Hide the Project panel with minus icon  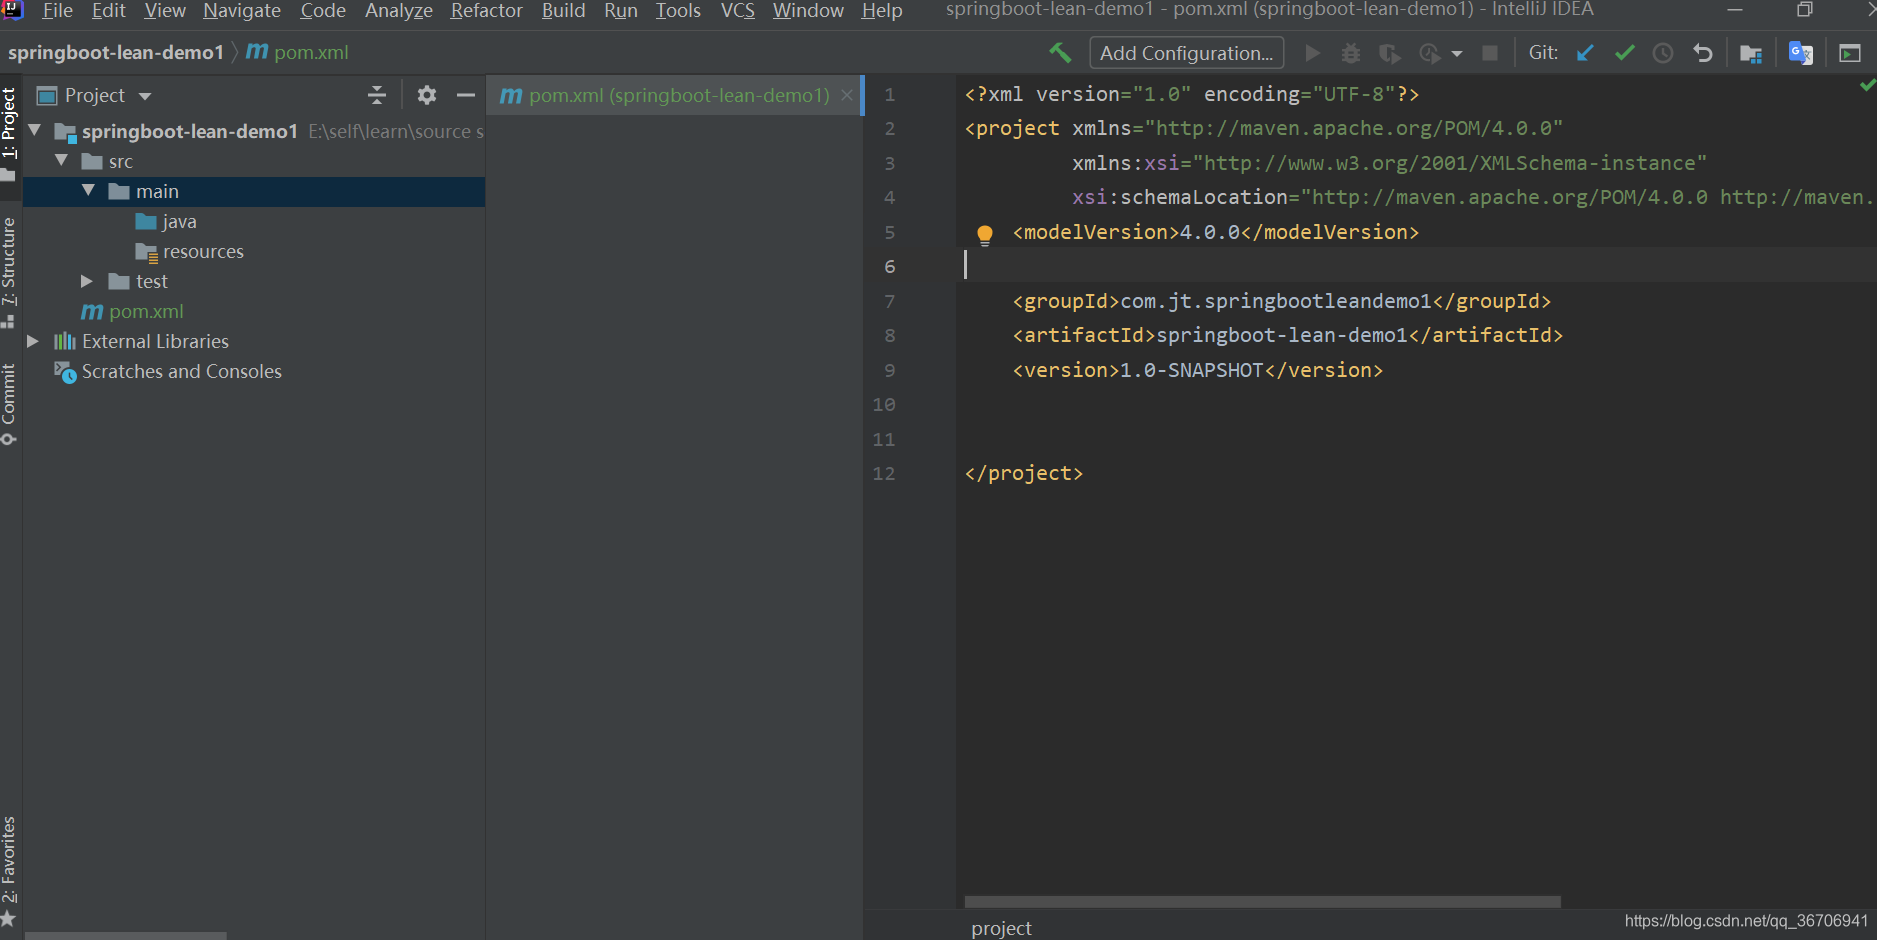click(x=465, y=95)
